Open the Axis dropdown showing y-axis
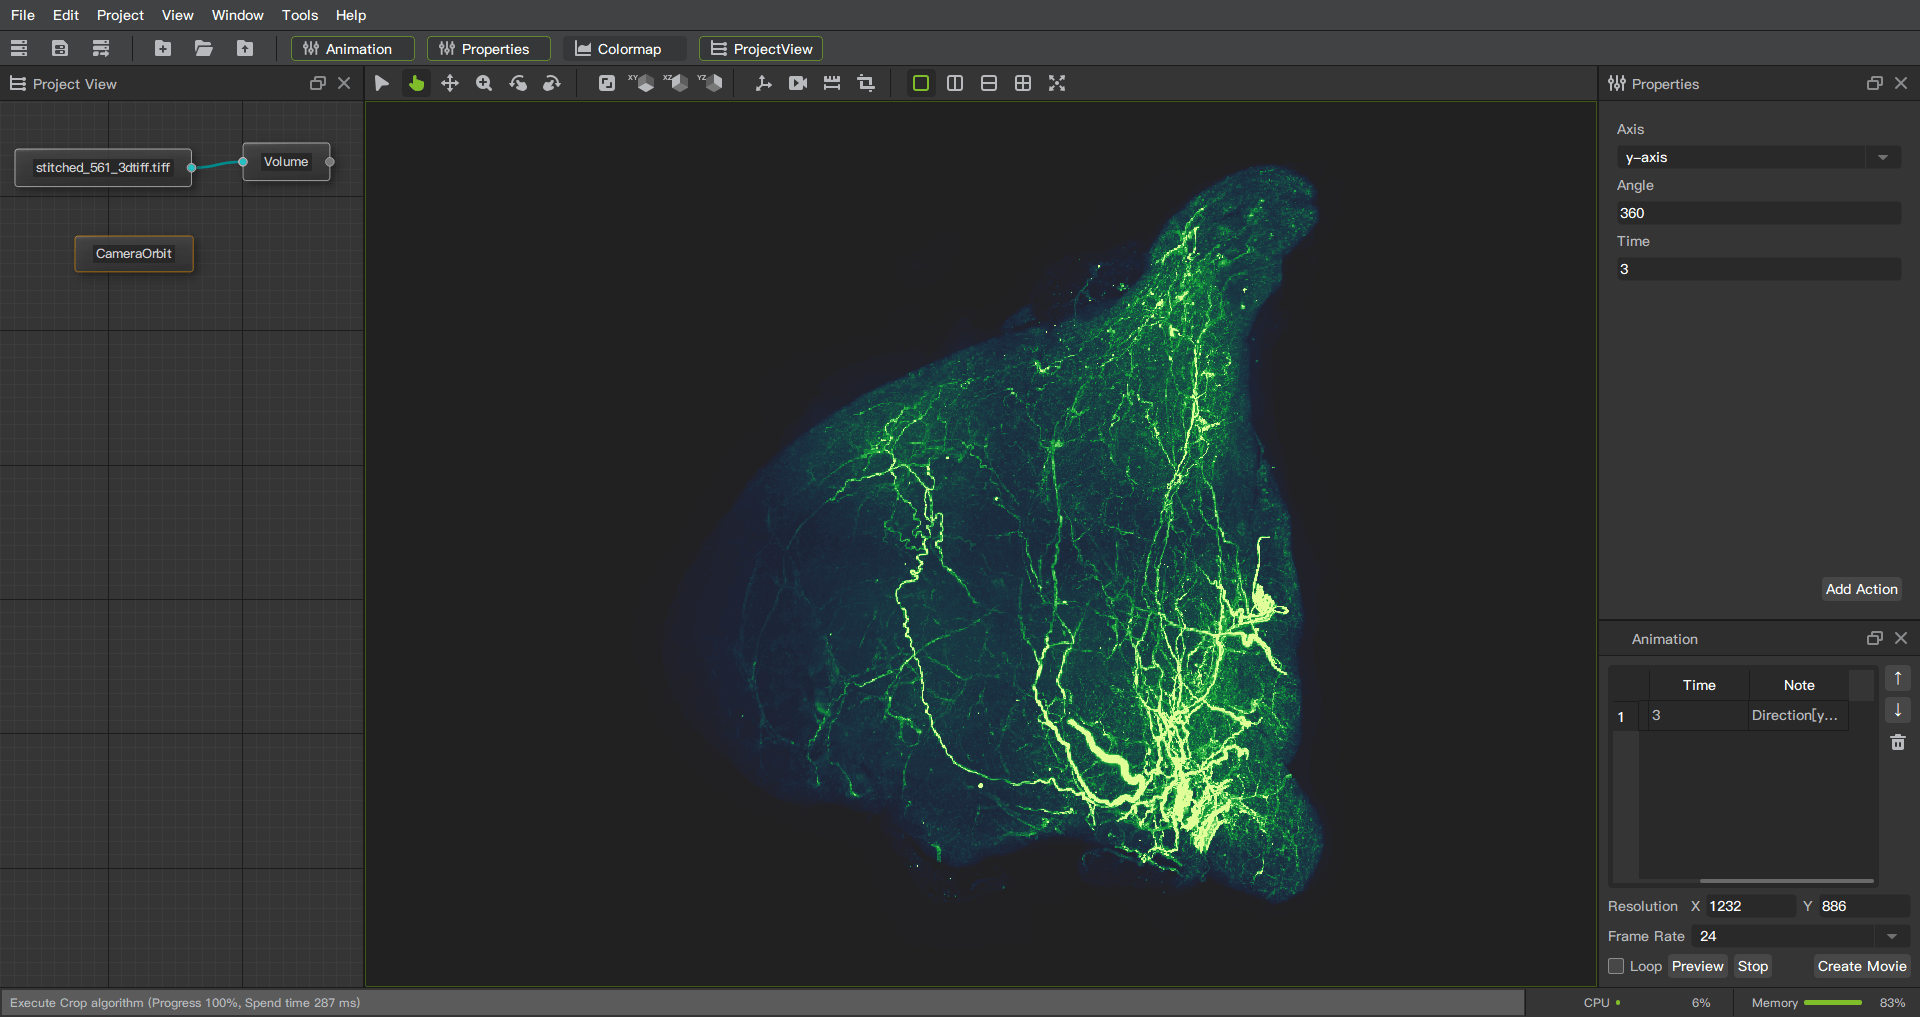The height and width of the screenshot is (1017, 1920). 1759,157
